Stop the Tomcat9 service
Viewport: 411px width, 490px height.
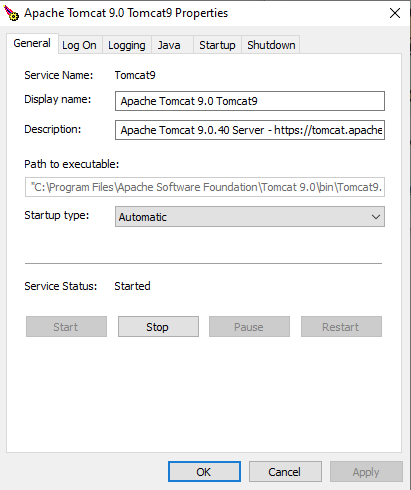[x=158, y=327]
